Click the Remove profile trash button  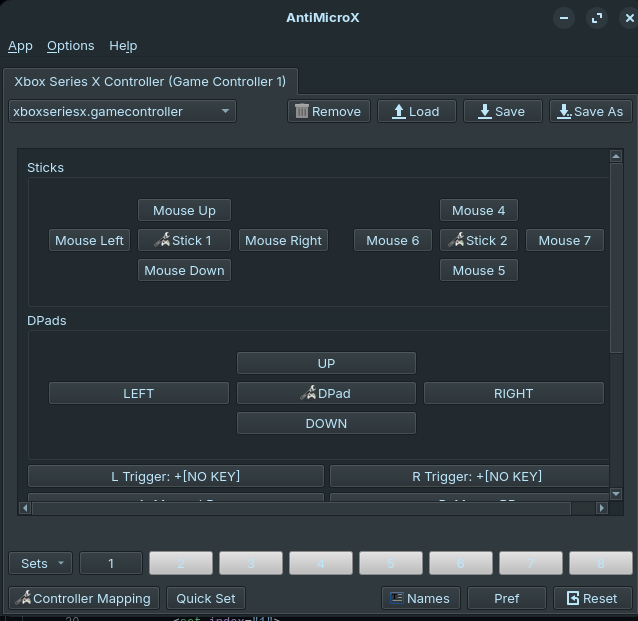[329, 111]
